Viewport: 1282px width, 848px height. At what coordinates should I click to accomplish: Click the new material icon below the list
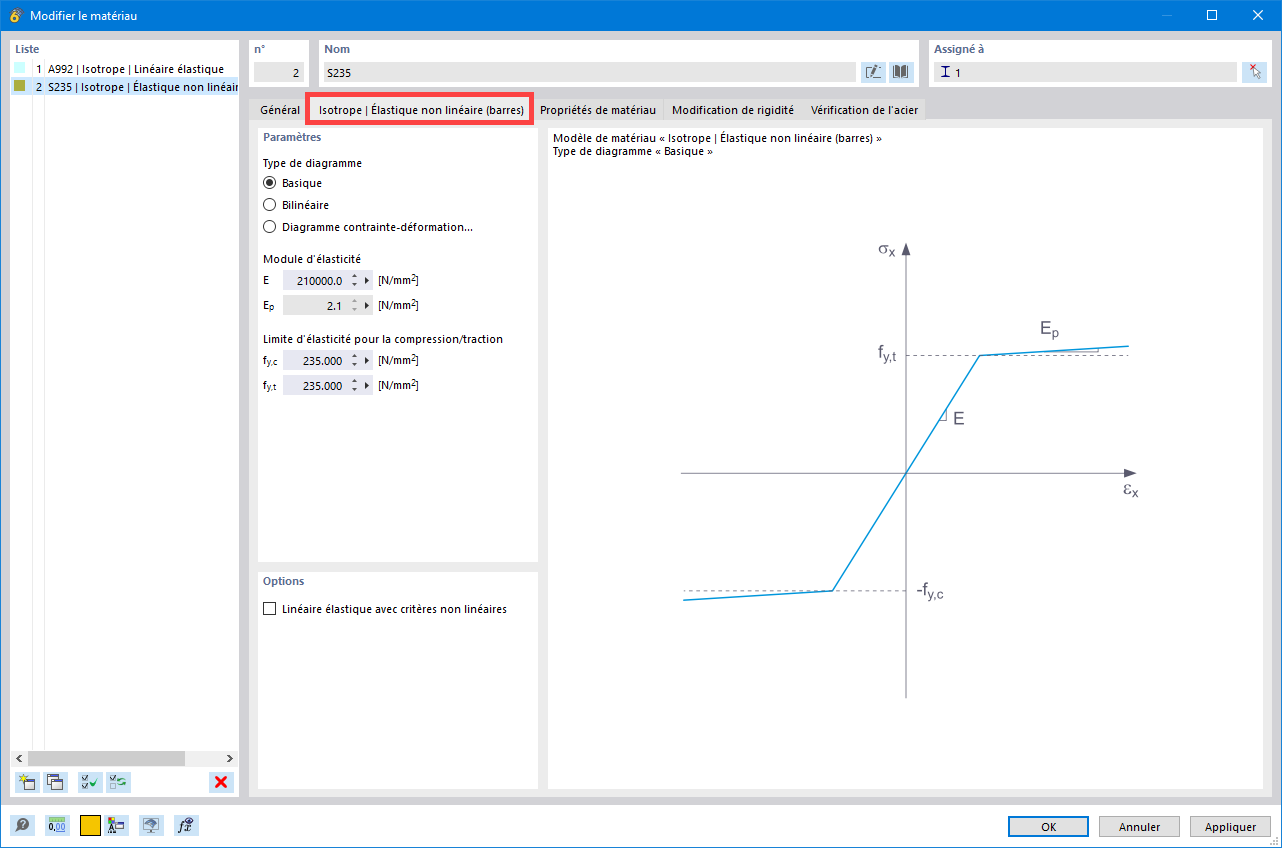tap(27, 783)
